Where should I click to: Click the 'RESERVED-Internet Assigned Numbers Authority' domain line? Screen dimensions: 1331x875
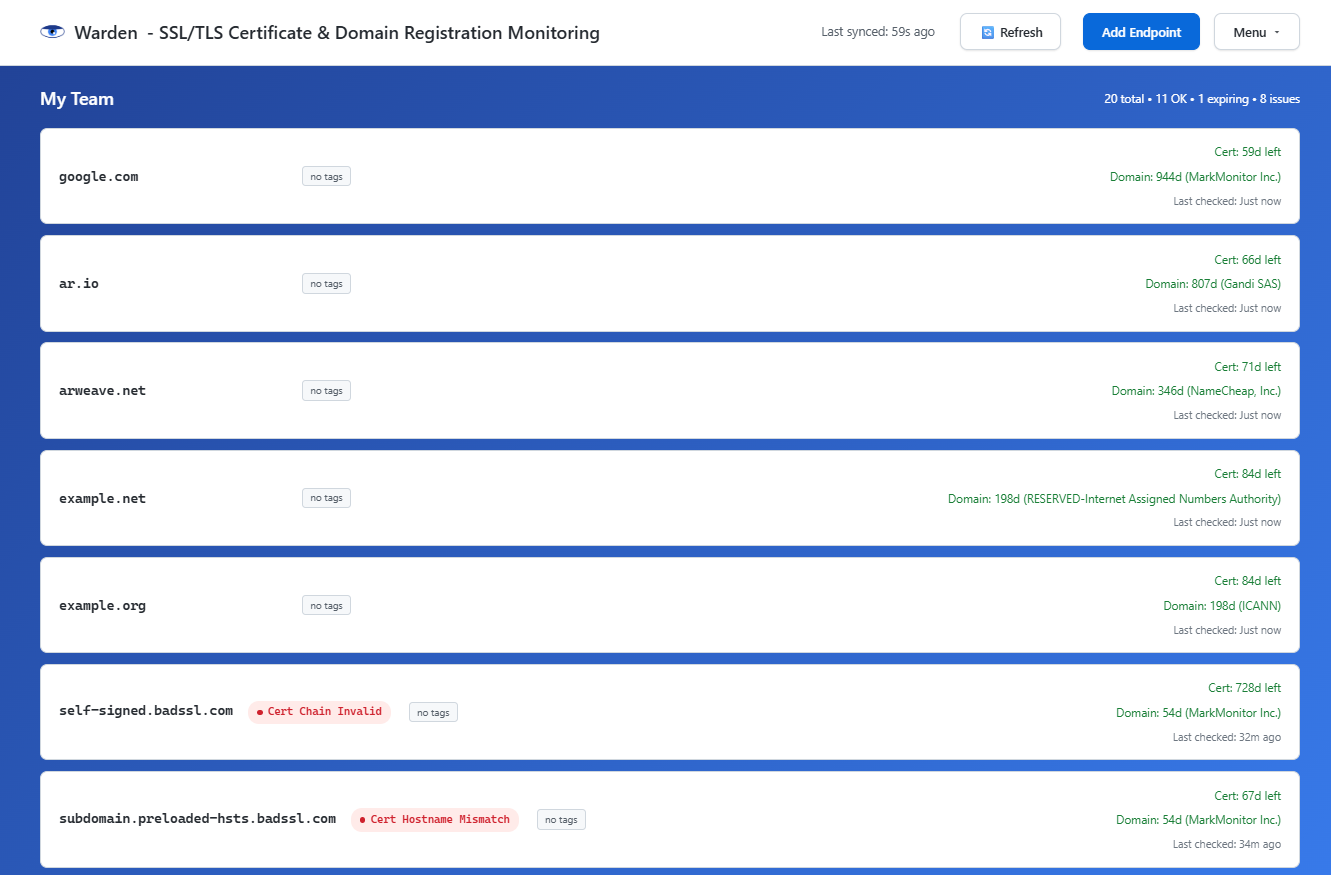pos(1114,498)
